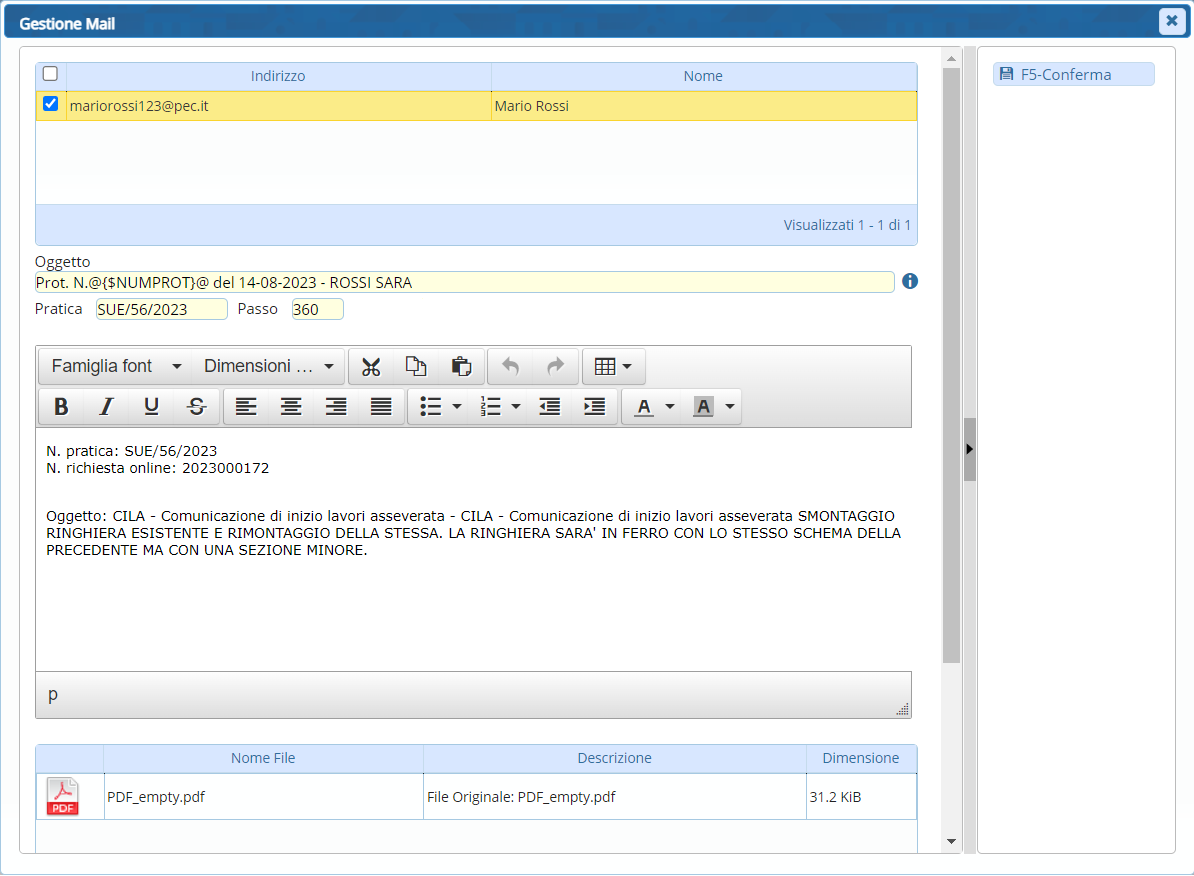
Task: Apply Strikethrough formatting
Action: coord(197,407)
